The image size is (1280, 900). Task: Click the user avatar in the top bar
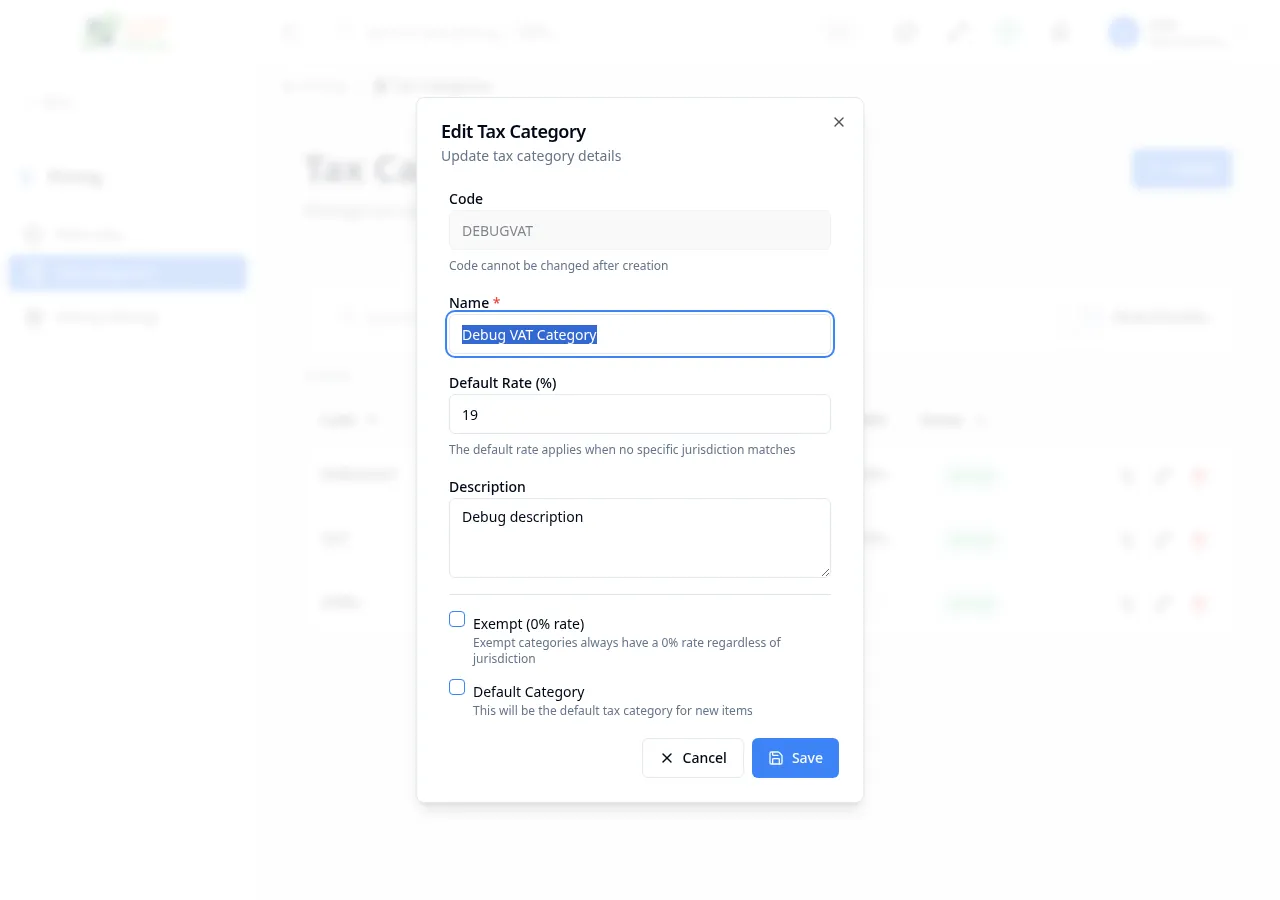(x=1123, y=32)
